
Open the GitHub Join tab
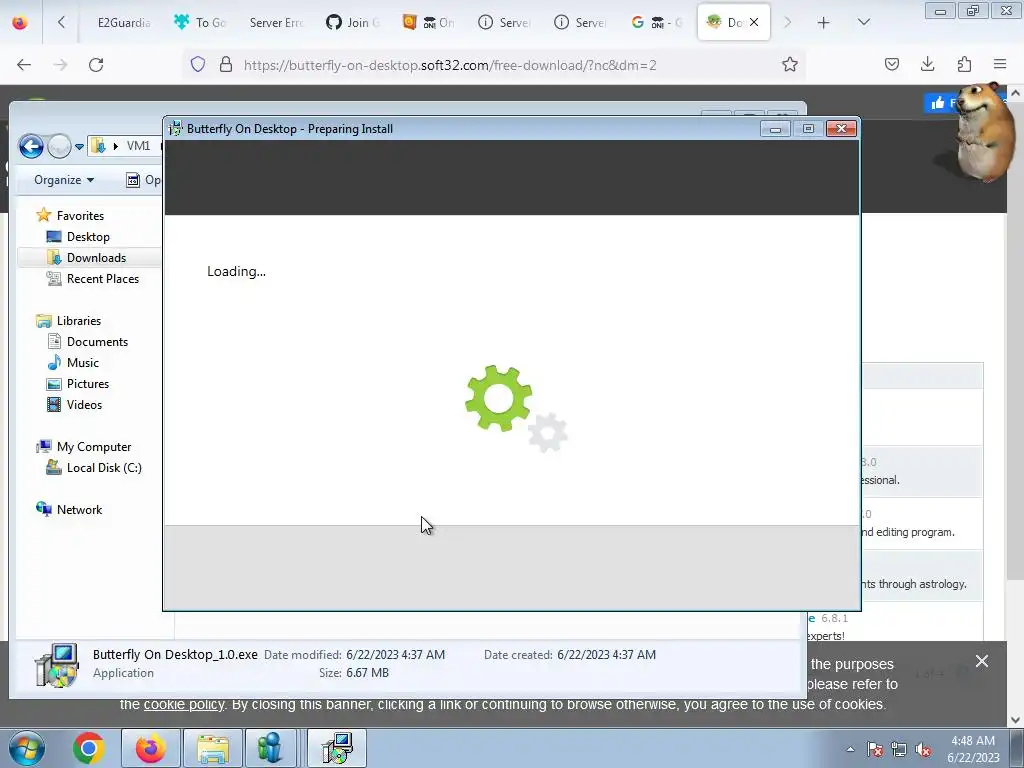pyautogui.click(x=352, y=22)
